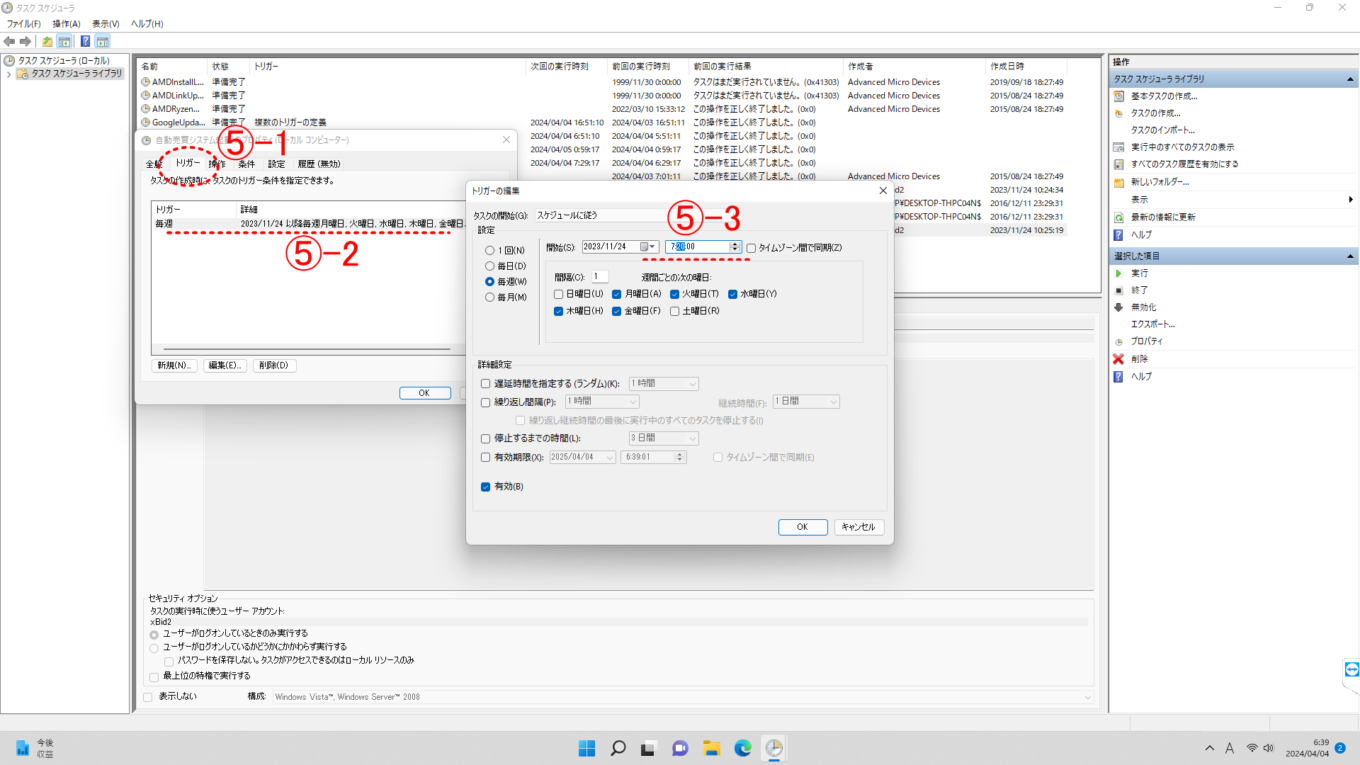Click the Edit (編集) button under trigger list
1360x765 pixels.
[225, 366]
